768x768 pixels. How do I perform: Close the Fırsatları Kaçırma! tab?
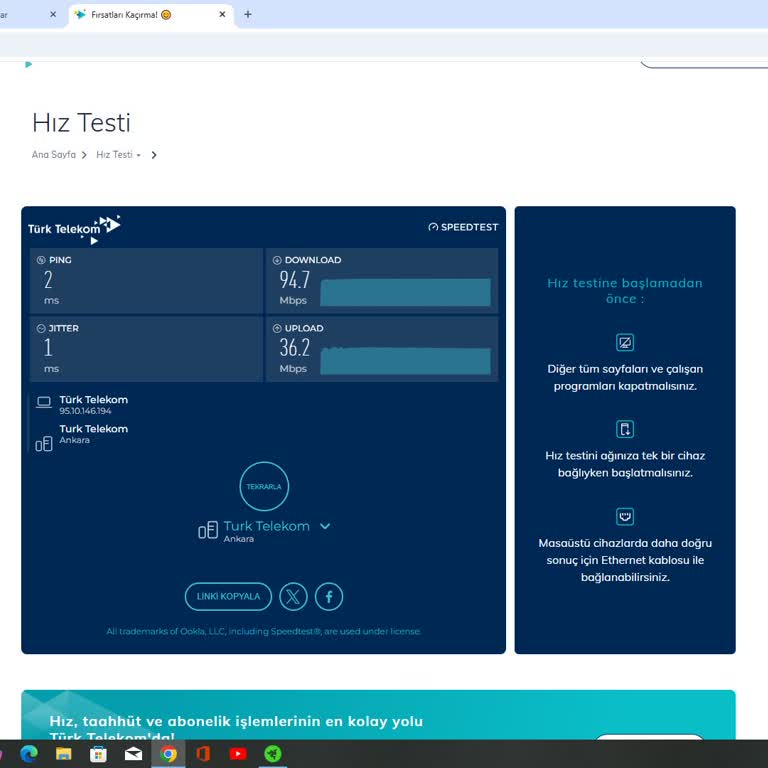[x=222, y=15]
